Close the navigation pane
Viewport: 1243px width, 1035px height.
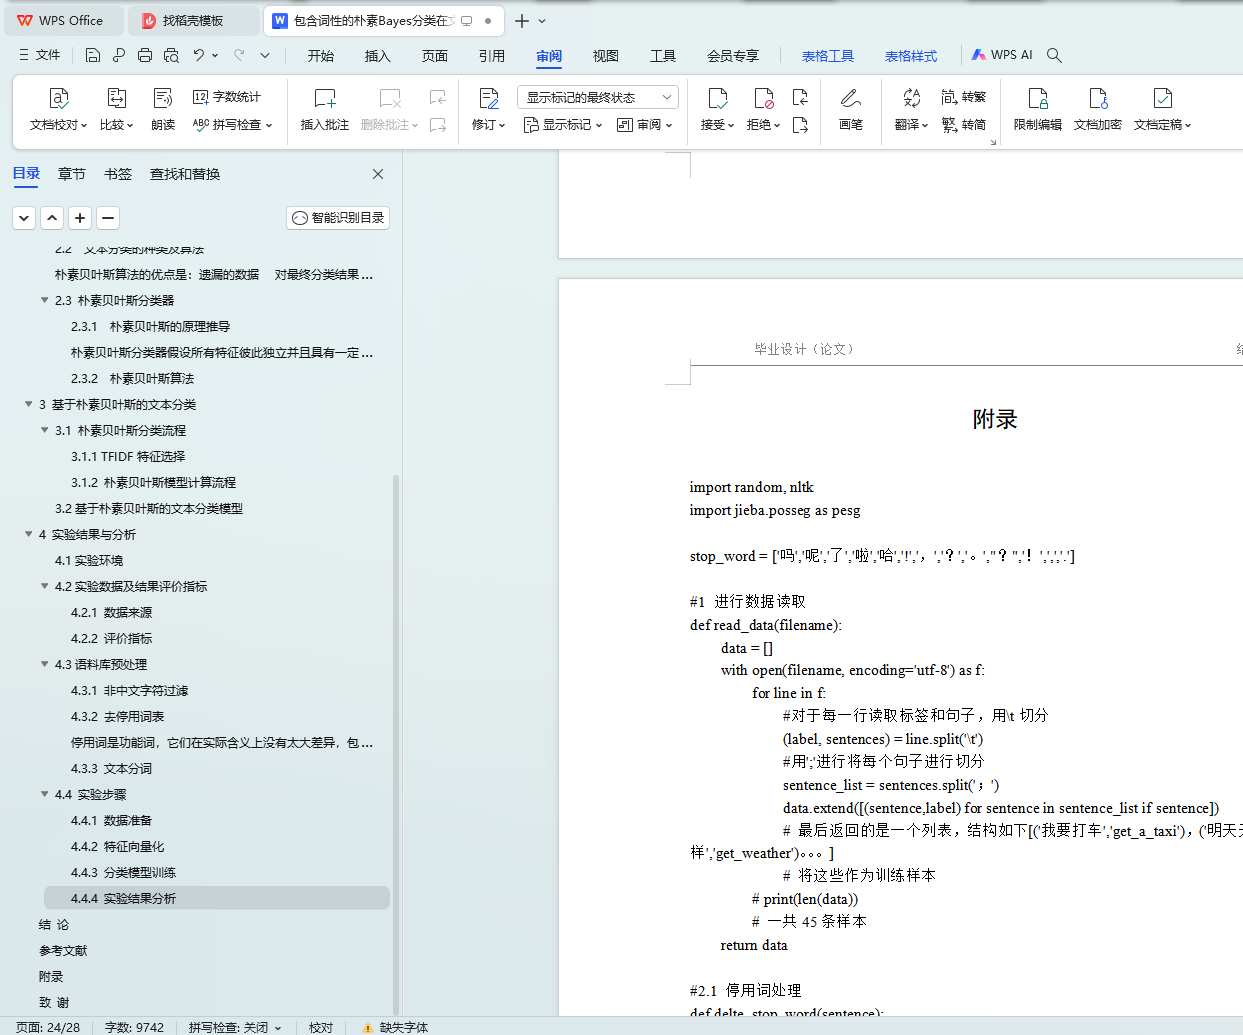(378, 174)
